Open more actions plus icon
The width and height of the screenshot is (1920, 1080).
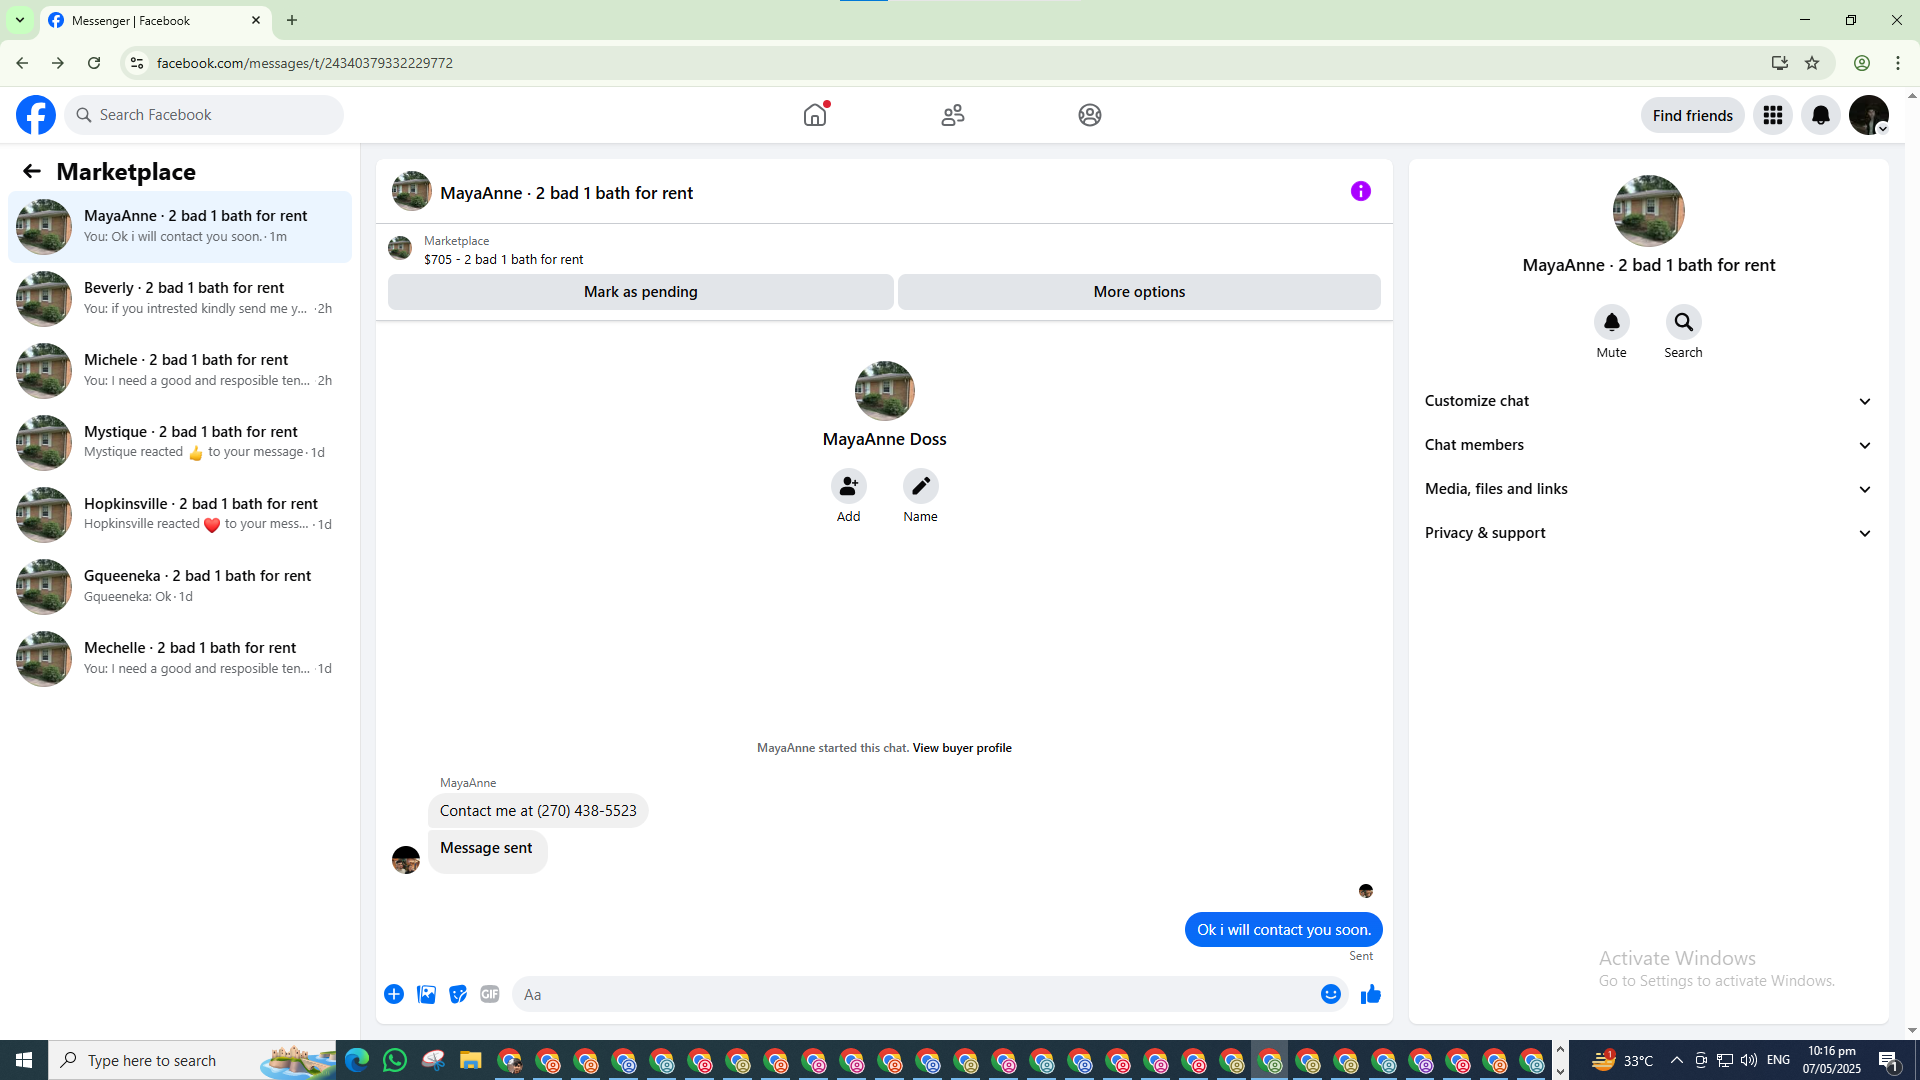(394, 994)
